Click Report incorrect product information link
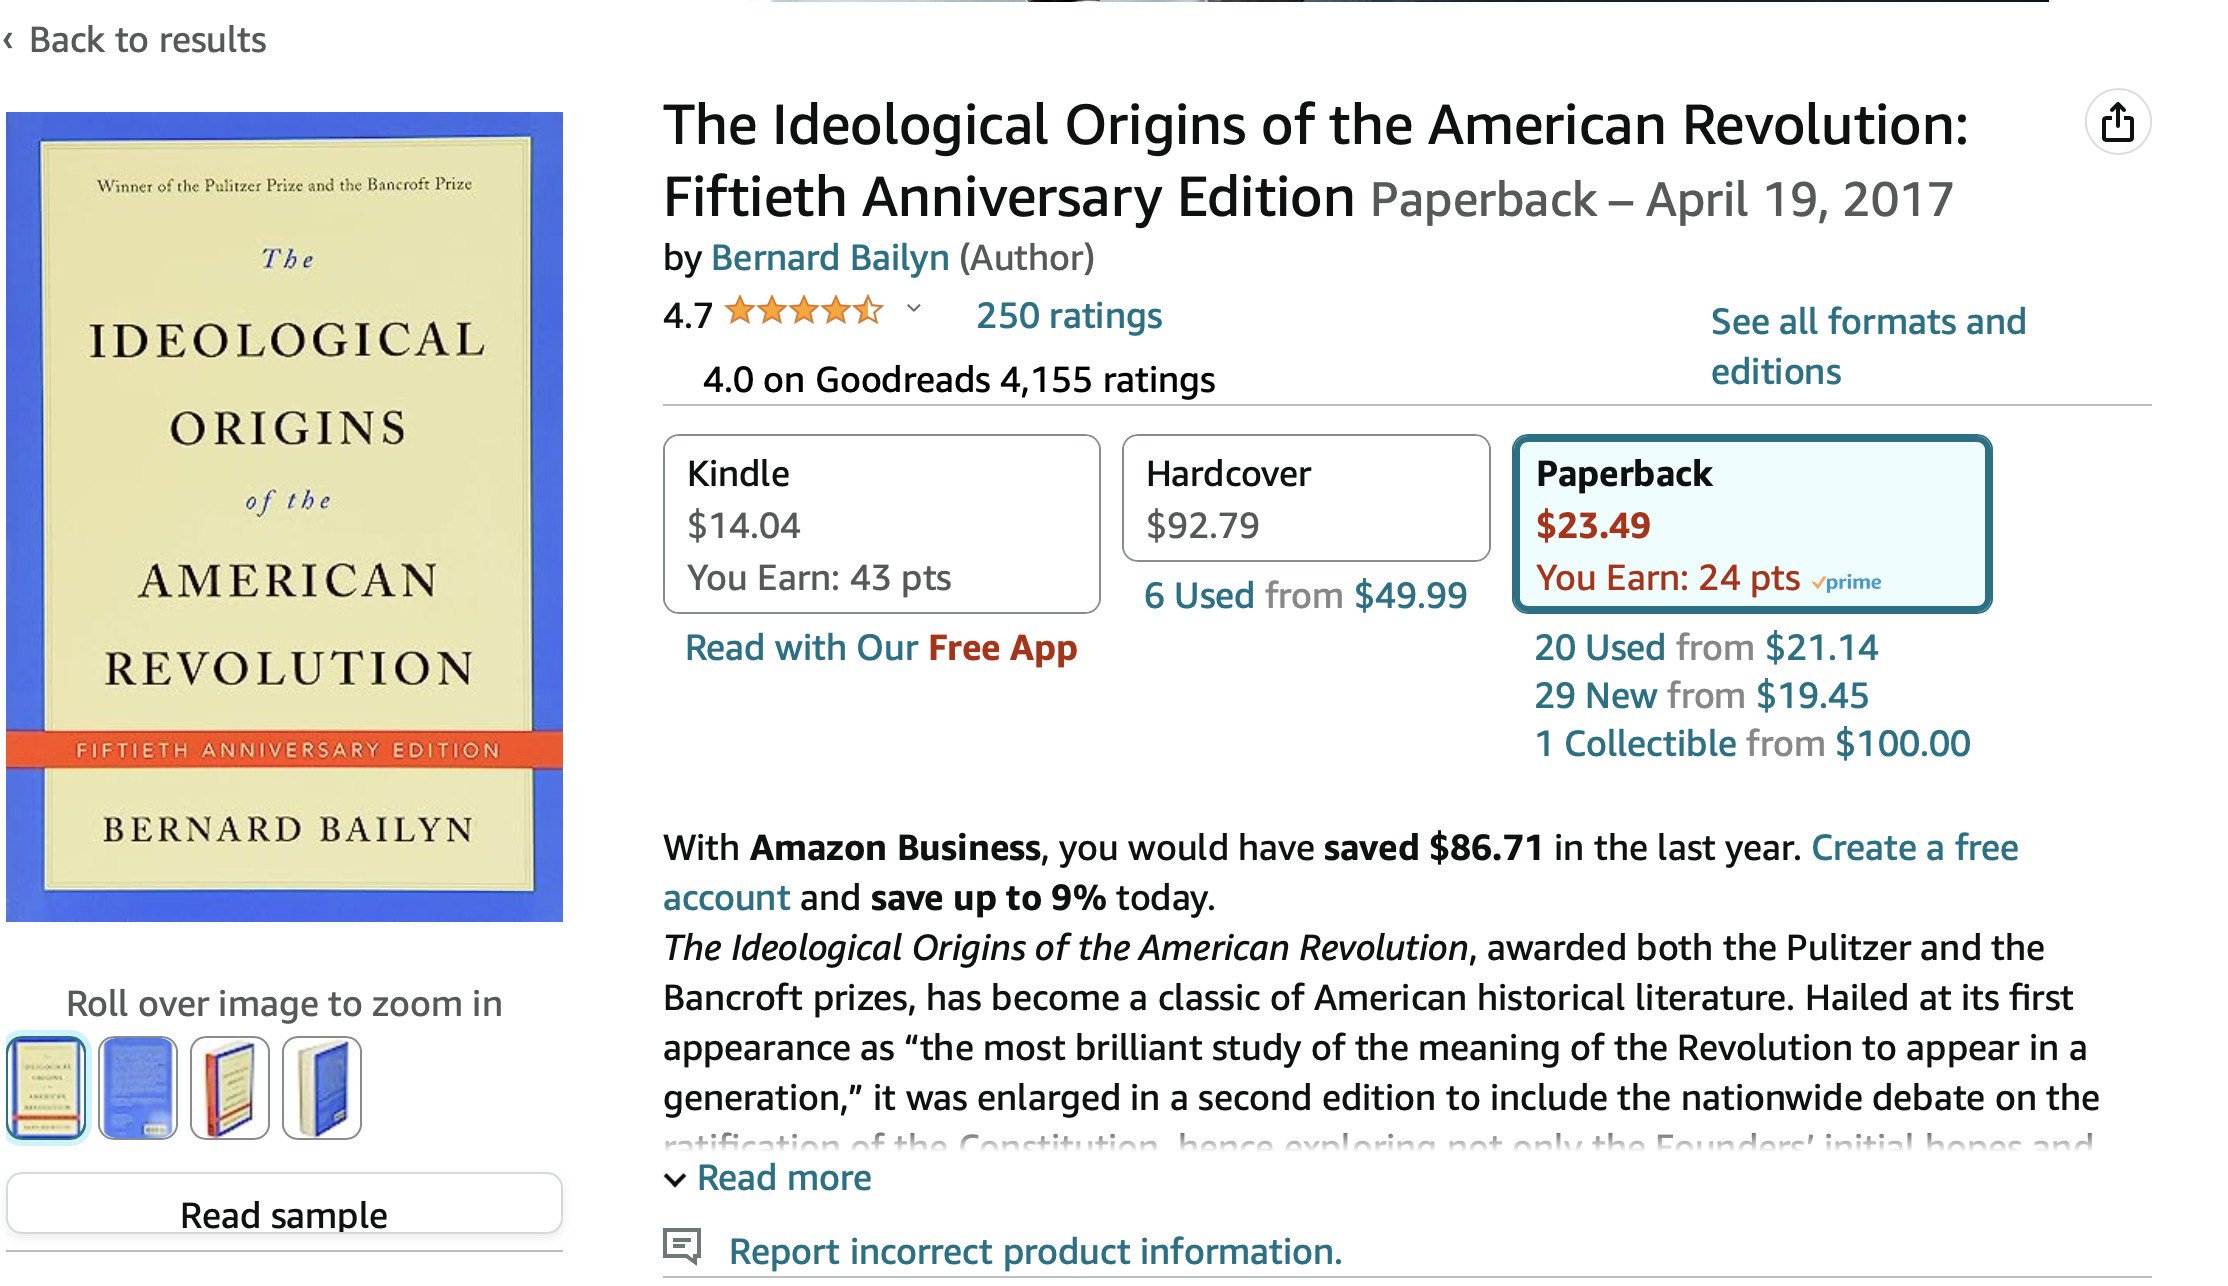Viewport: 2228px width, 1286px height. pos(1035,1252)
